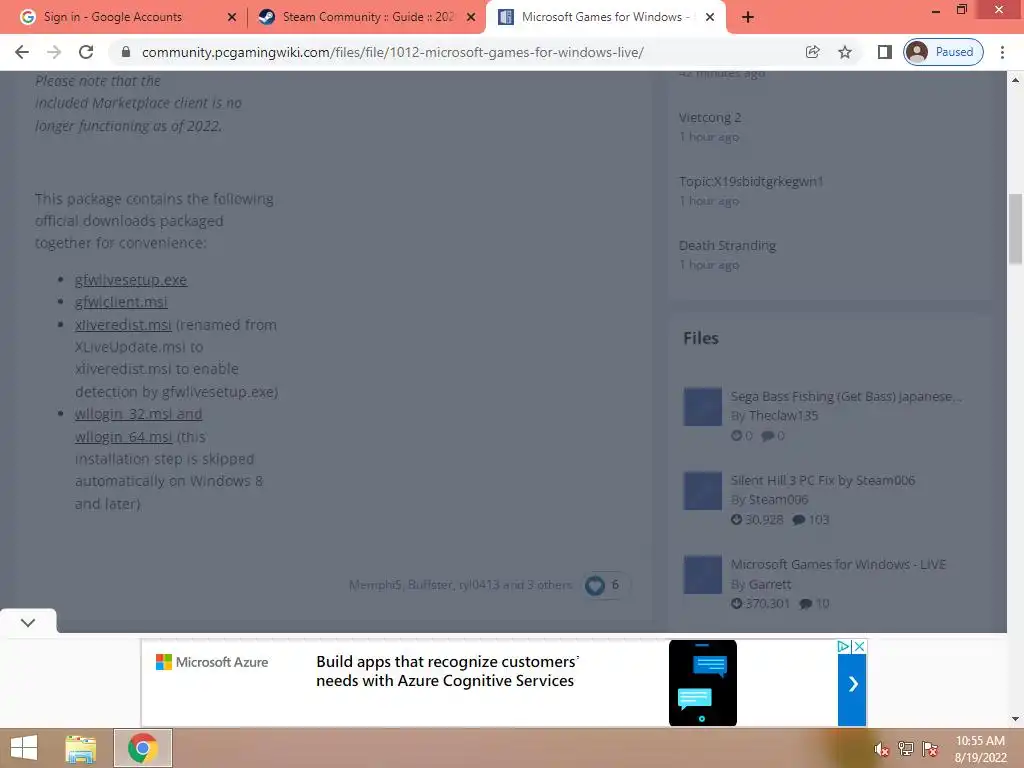Visit Steam006 author profile
The width and height of the screenshot is (1024, 768).
pyautogui.click(x=778, y=500)
